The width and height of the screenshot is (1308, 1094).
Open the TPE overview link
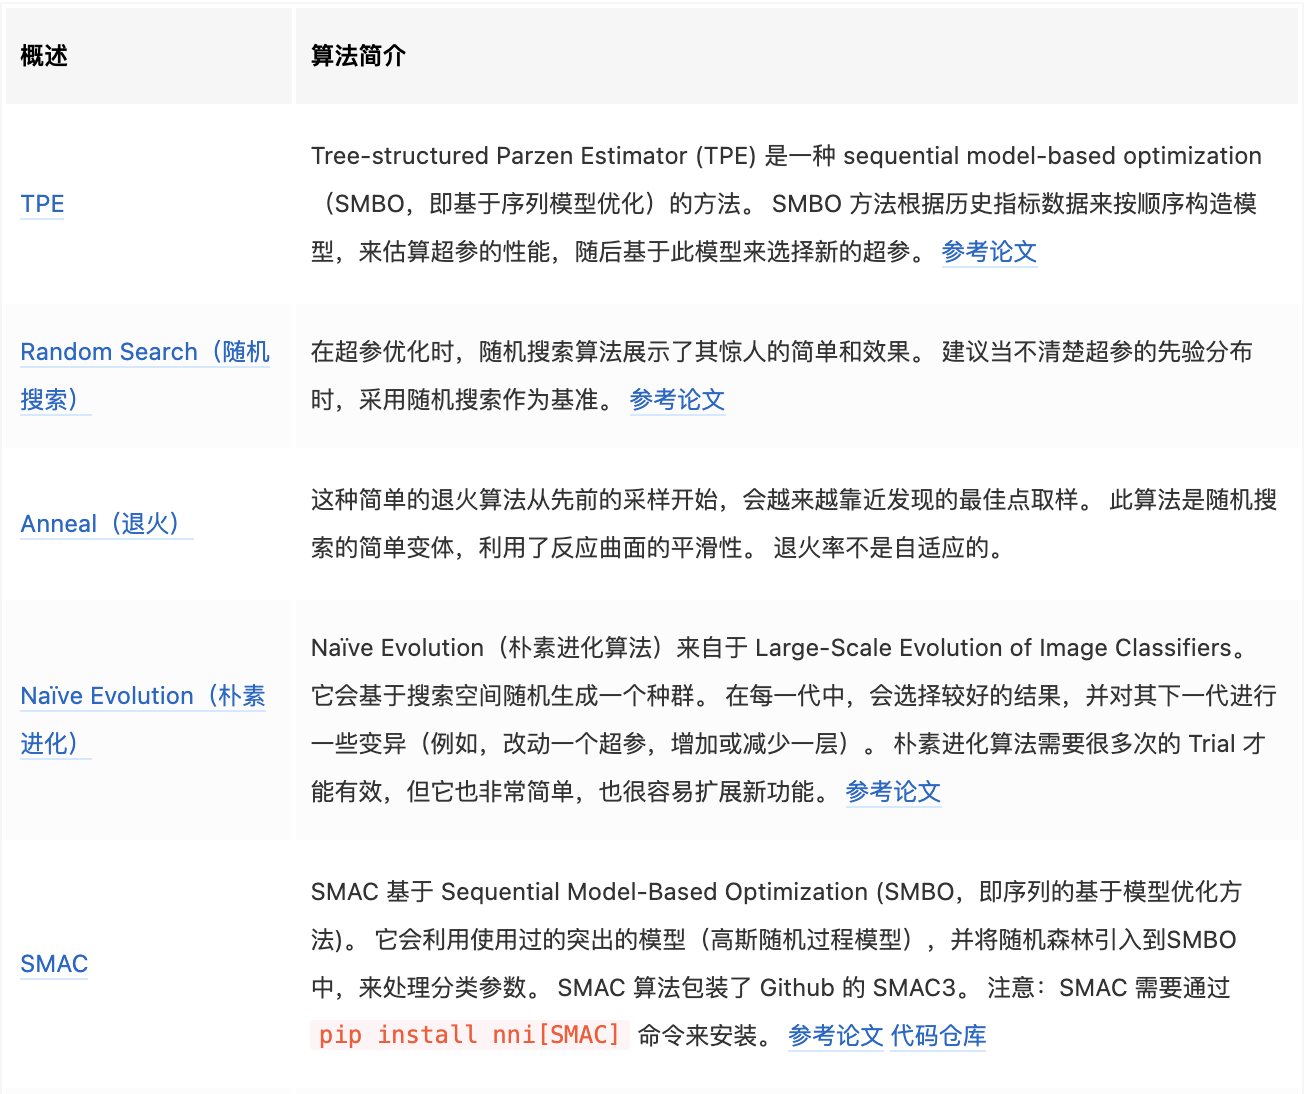tap(41, 204)
